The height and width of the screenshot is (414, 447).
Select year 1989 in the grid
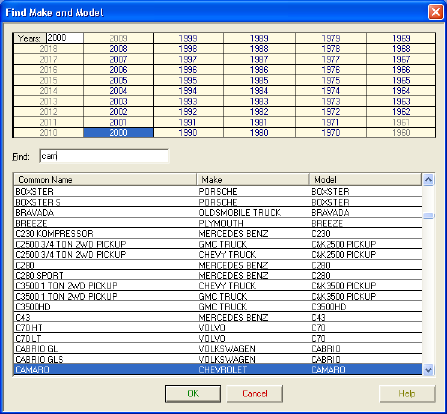click(259, 38)
